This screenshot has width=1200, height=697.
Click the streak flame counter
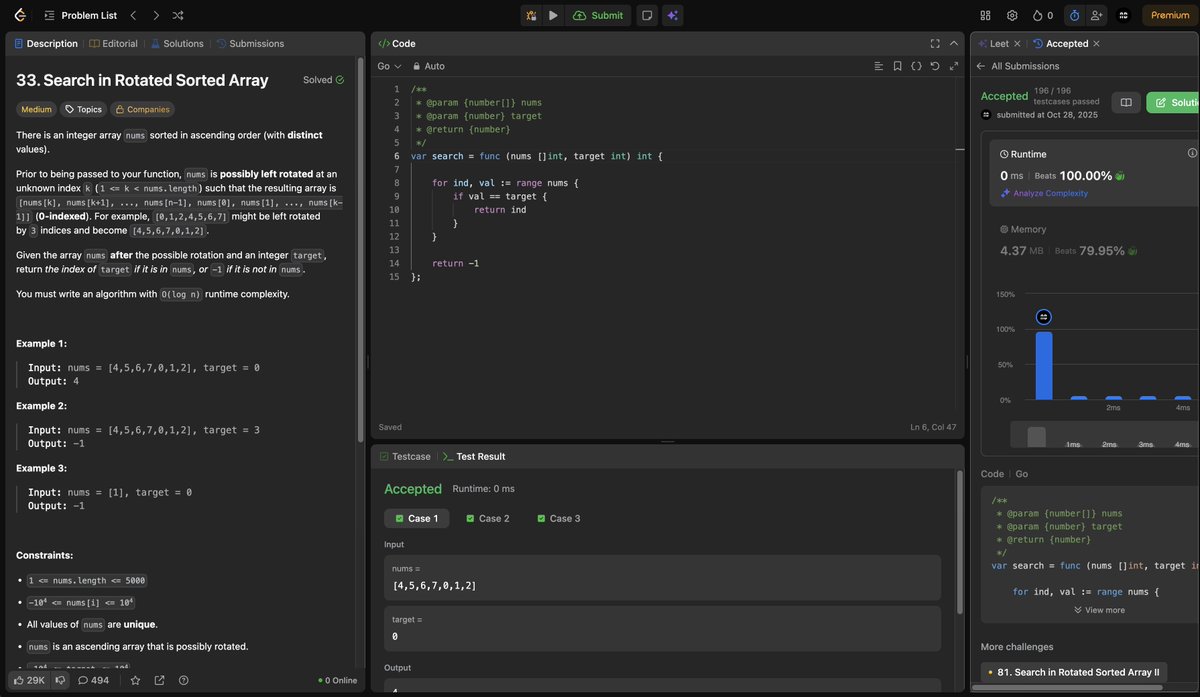pos(1043,15)
